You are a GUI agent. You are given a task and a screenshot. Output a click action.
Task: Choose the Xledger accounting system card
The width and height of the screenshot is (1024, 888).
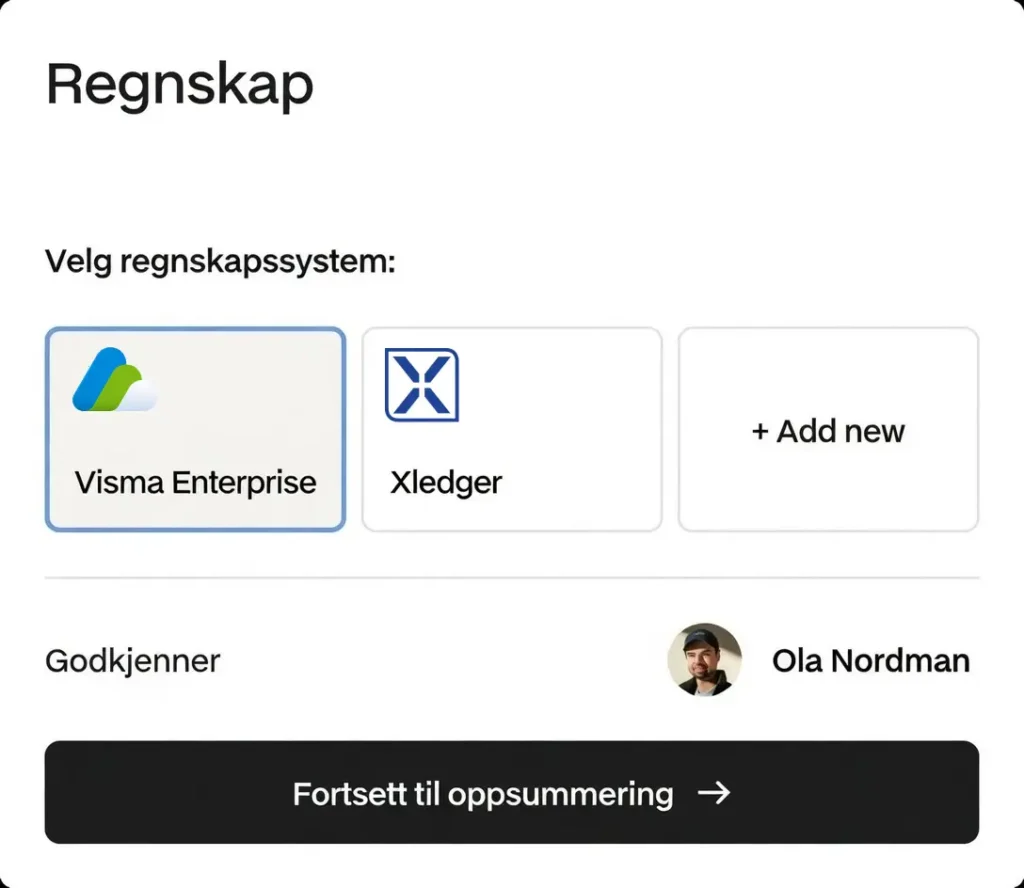tap(511, 429)
